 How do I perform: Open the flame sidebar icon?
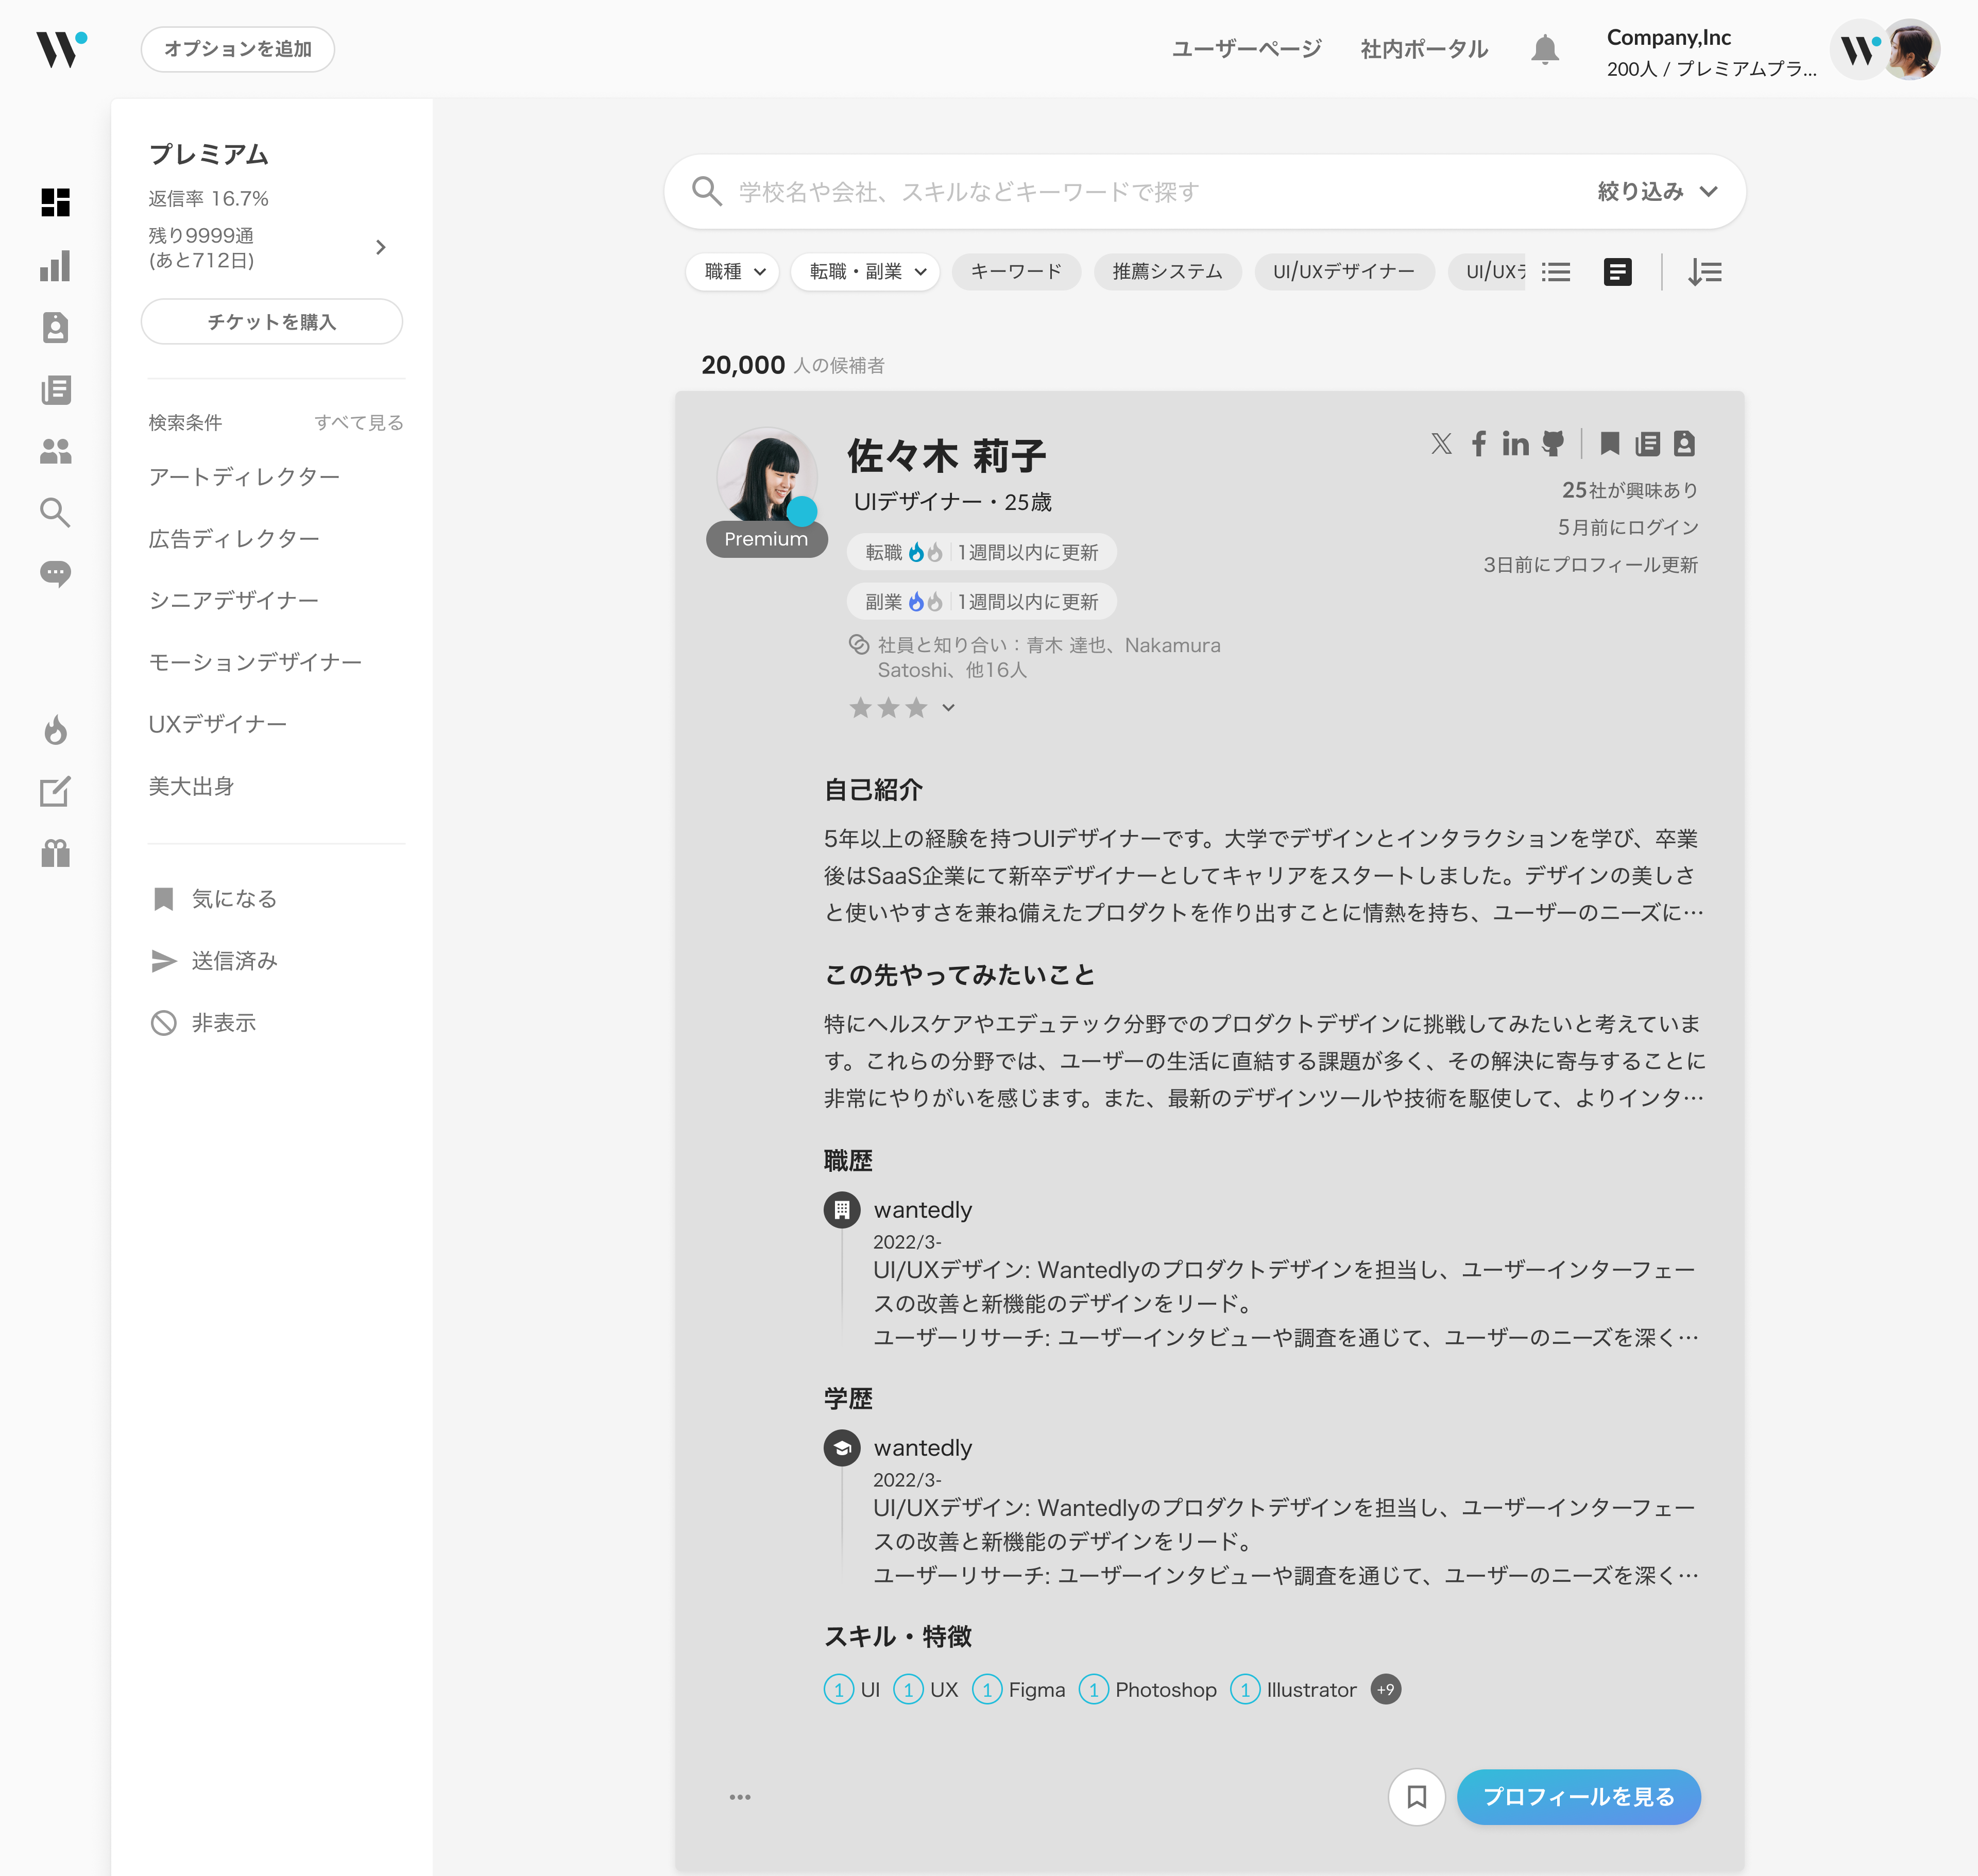click(x=56, y=730)
